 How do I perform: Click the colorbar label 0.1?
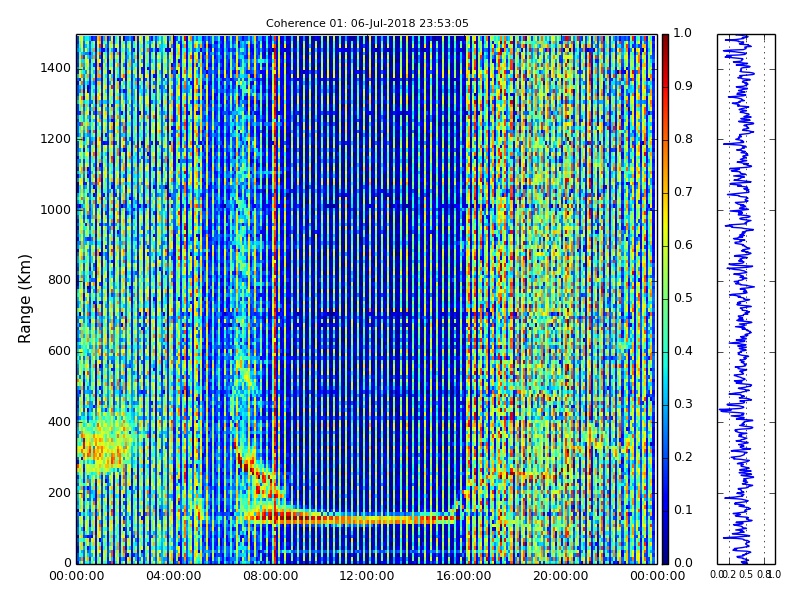point(683,510)
